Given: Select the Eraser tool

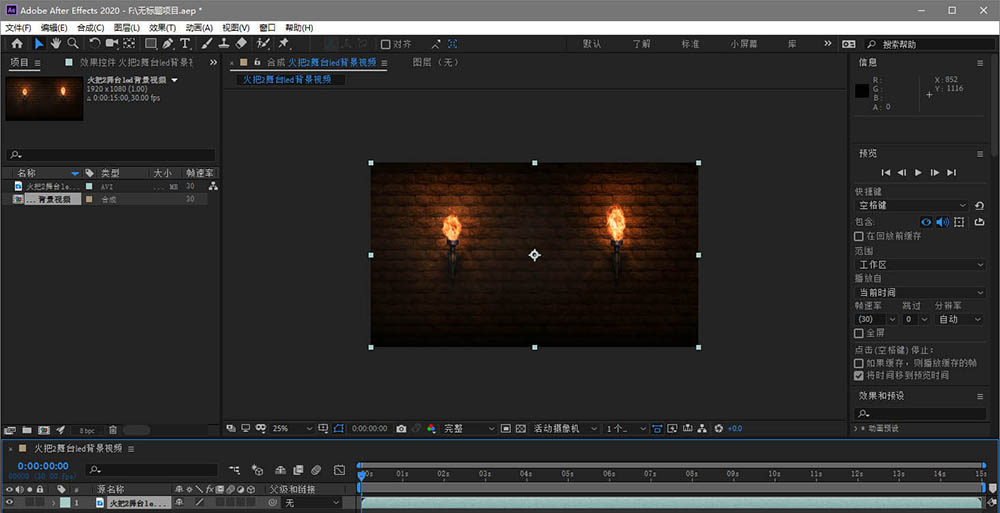Looking at the screenshot, I should pos(241,44).
